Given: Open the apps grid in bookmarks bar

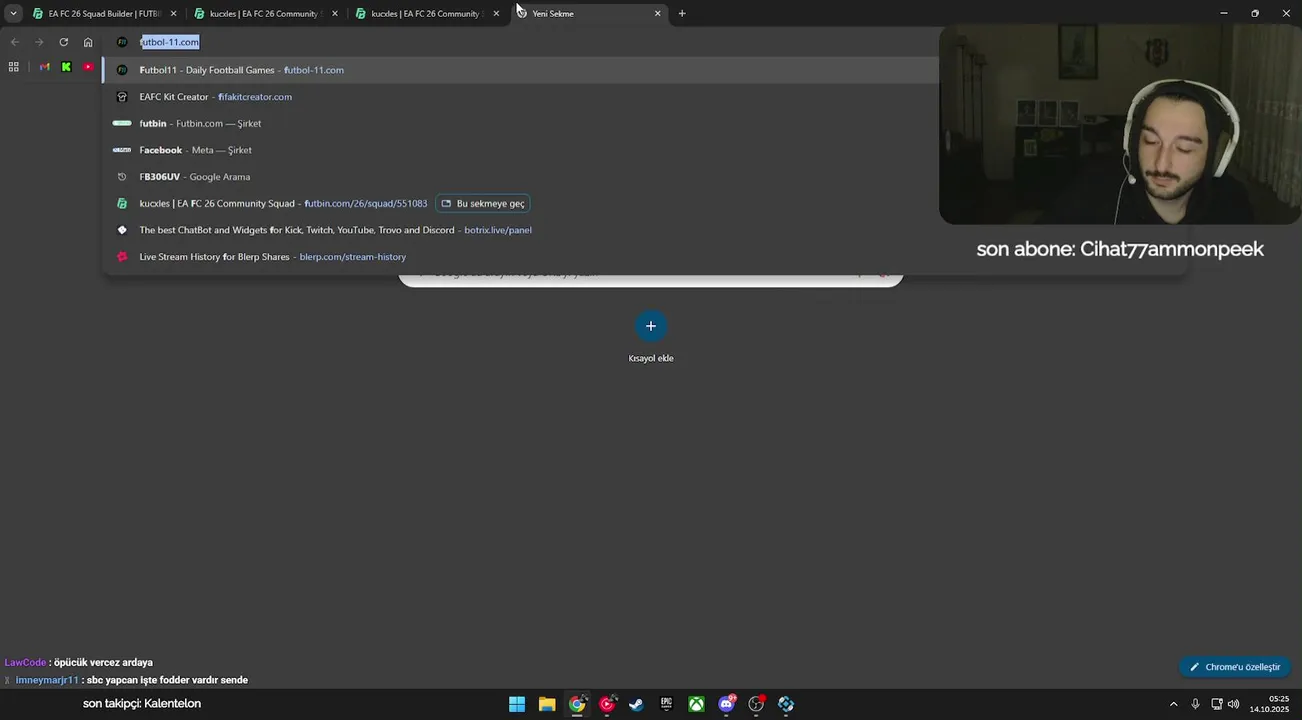Looking at the screenshot, I should [x=13, y=67].
